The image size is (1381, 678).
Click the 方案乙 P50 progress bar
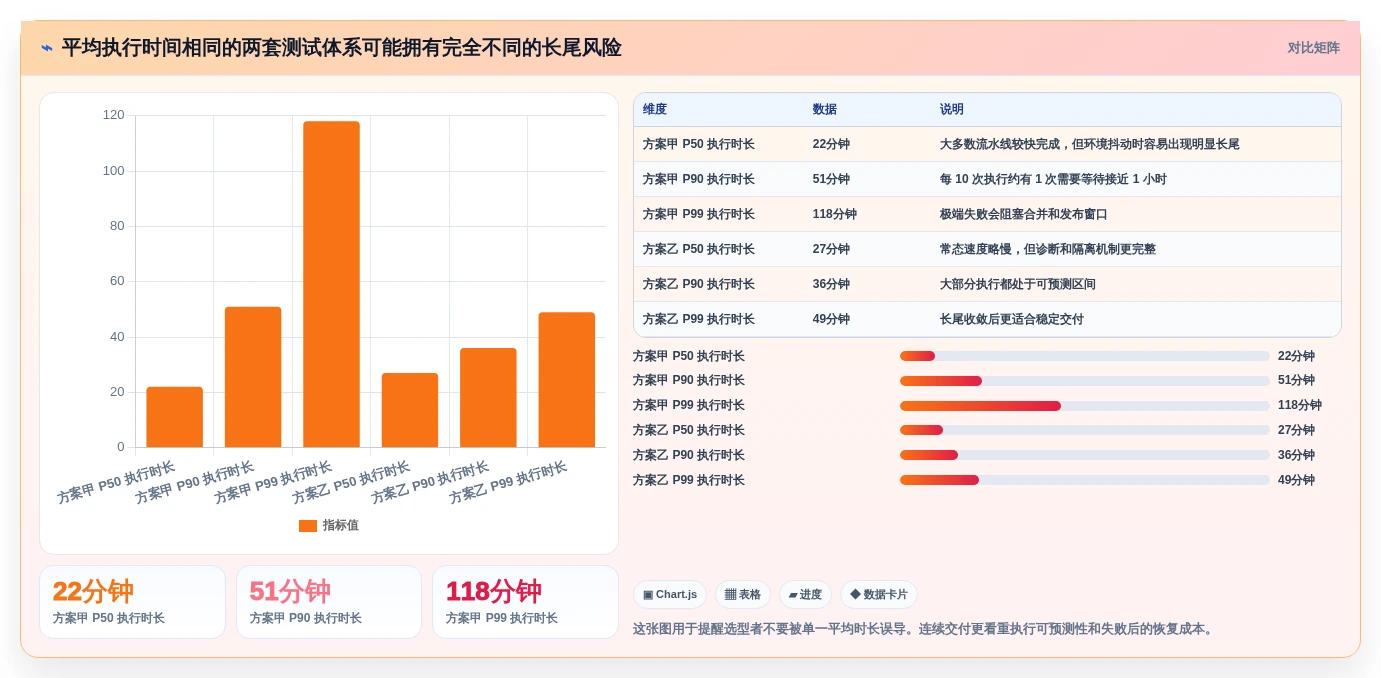1085,430
